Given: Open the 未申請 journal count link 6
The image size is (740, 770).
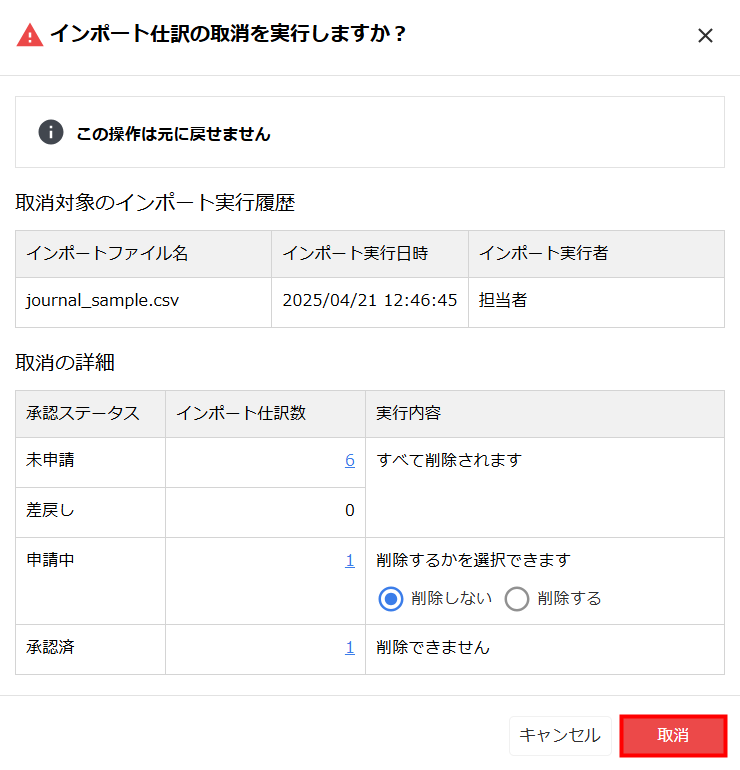Looking at the screenshot, I should (350, 461).
